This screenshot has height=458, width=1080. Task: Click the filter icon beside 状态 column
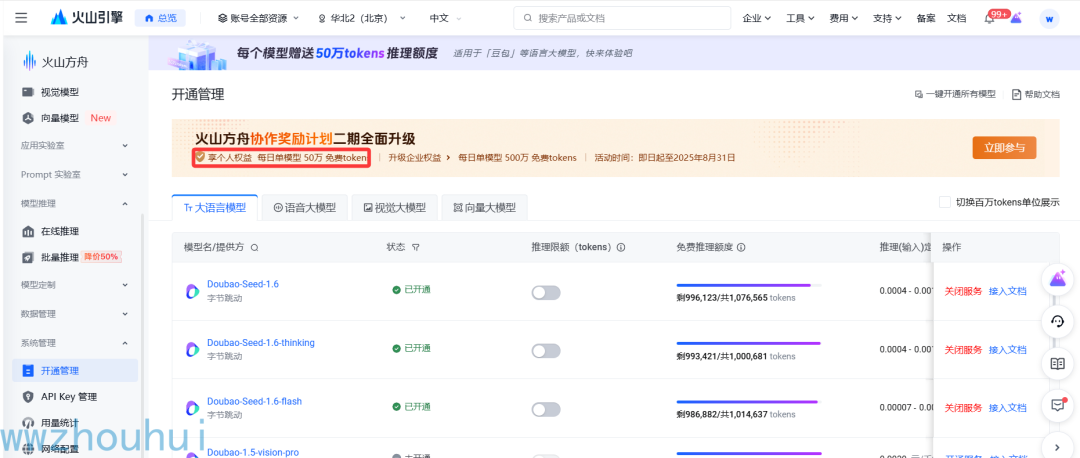[x=415, y=247]
